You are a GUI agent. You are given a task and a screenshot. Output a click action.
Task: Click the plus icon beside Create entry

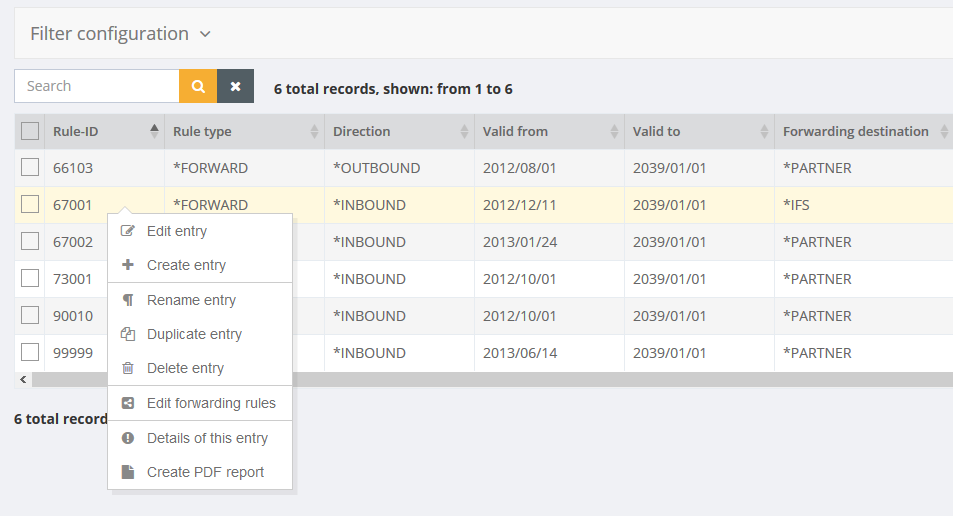pyautogui.click(x=128, y=265)
